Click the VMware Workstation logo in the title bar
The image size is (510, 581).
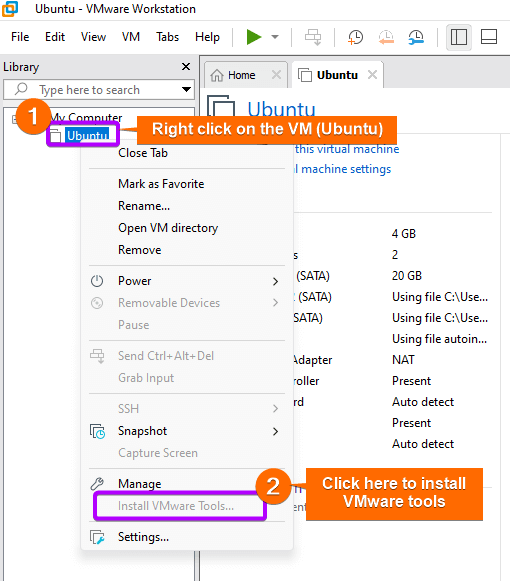tap(10, 9)
